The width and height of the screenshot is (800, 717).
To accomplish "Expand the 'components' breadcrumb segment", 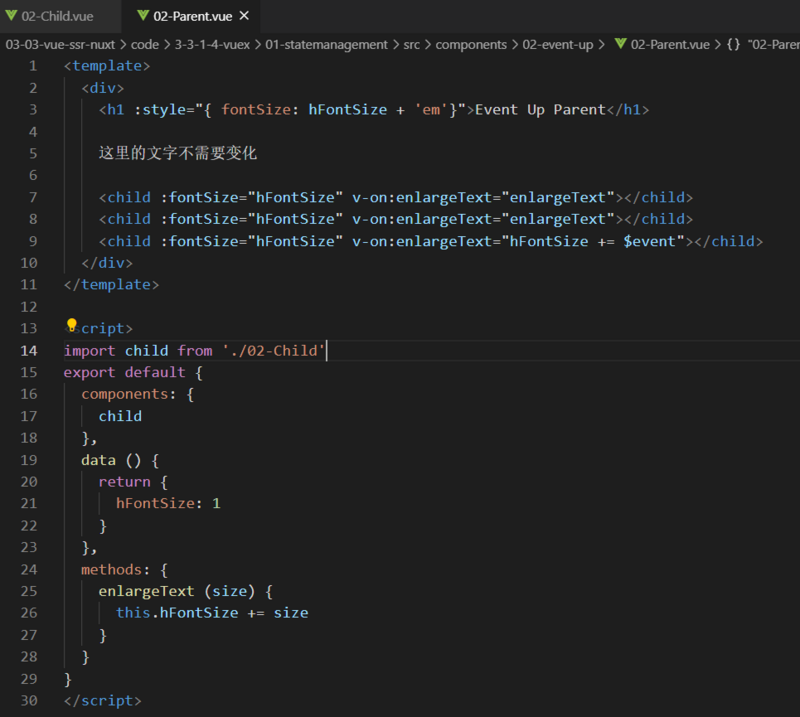I will tap(471, 45).
